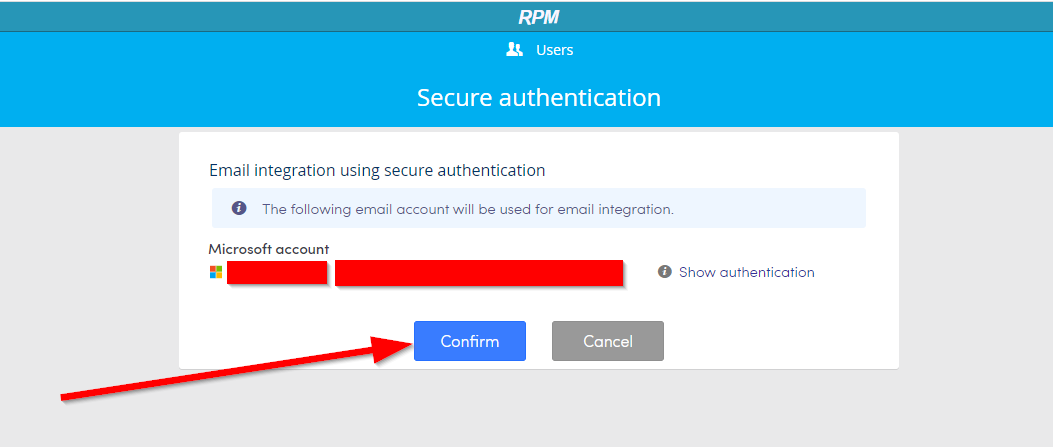
Task: Click the white card area beside Cancel
Action: [x=779, y=341]
